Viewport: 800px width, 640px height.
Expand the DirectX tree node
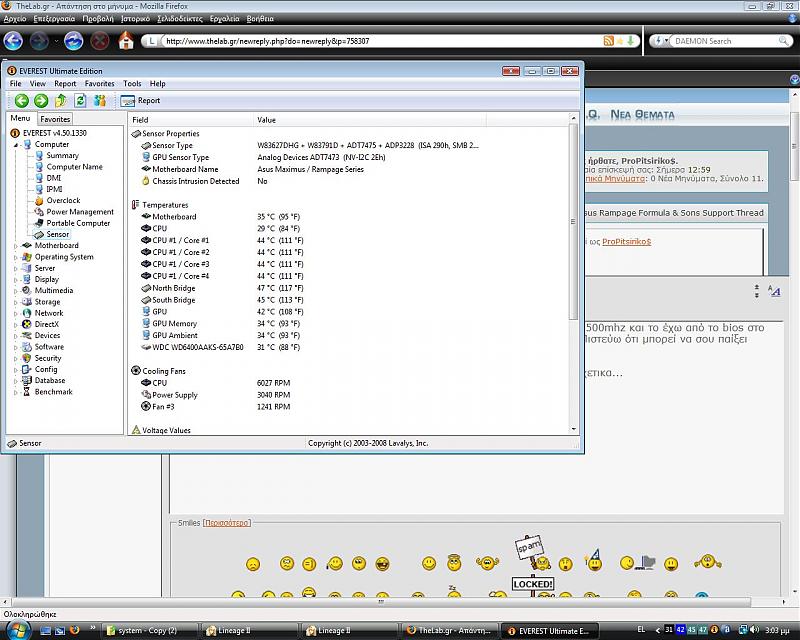click(15, 325)
